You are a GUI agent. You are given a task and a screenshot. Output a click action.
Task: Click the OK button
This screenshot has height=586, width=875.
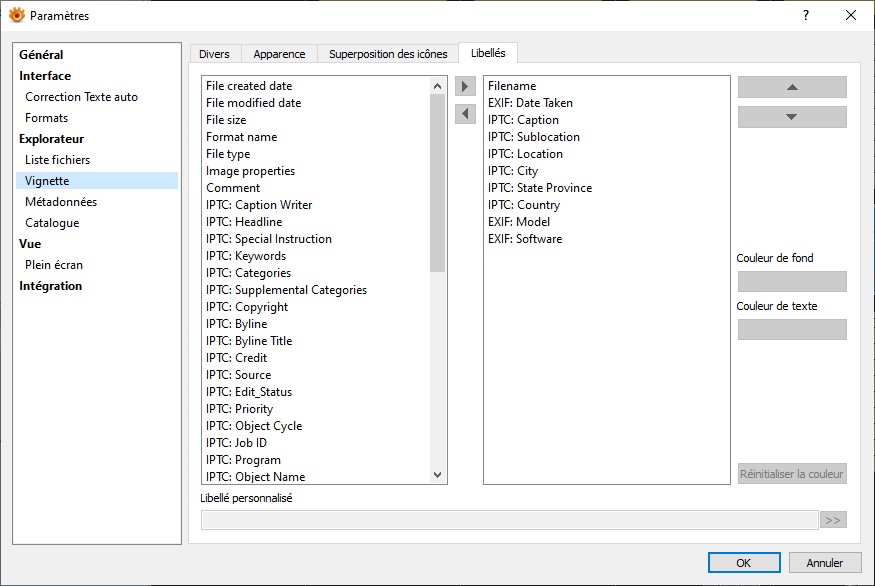(743, 563)
